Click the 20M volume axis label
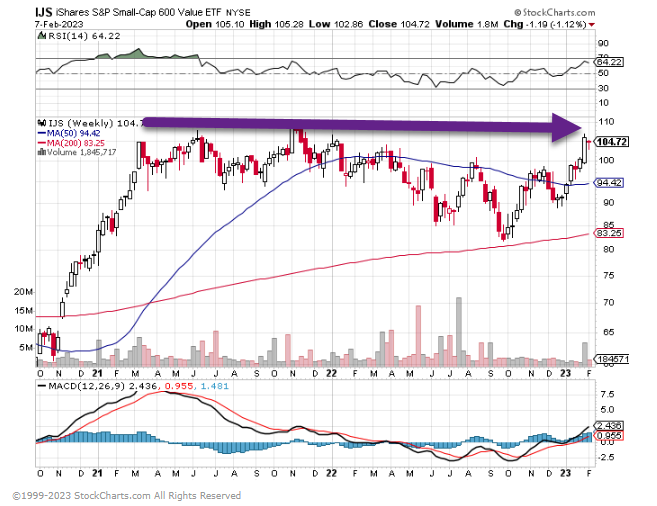Image resolution: width=657 pixels, height=506 pixels. tap(23, 292)
